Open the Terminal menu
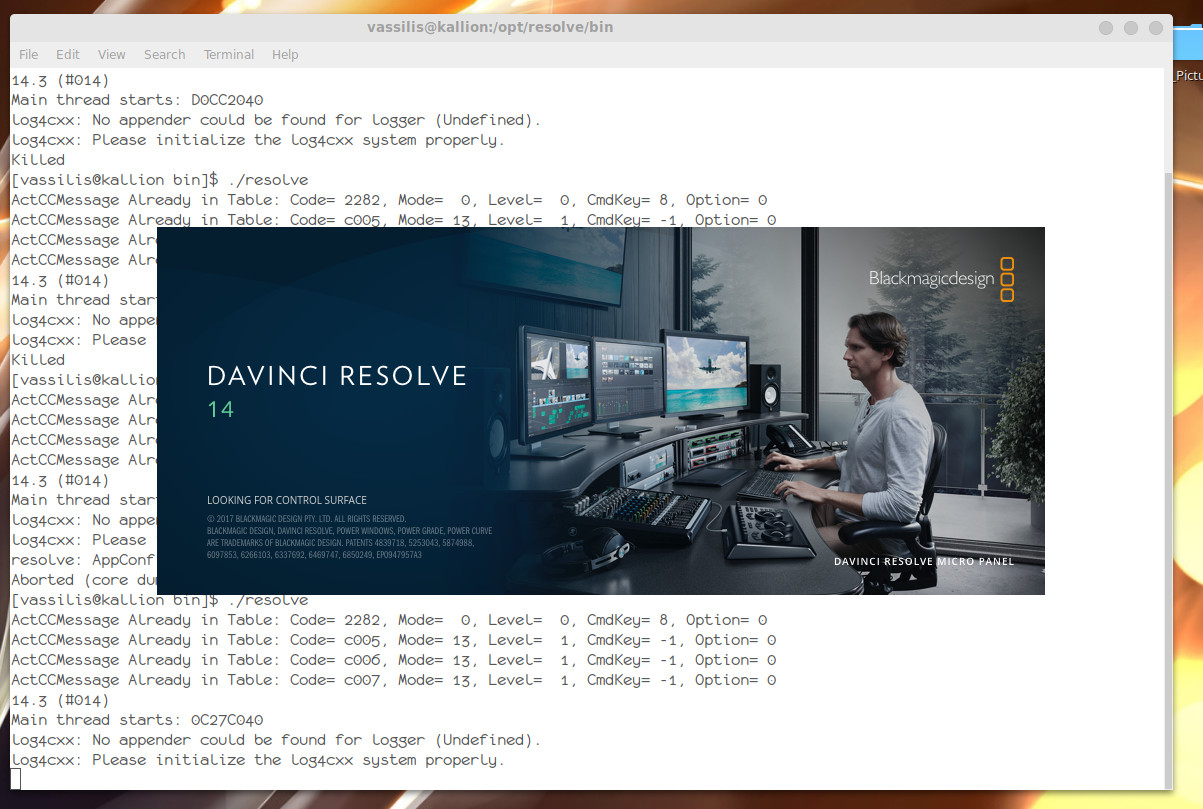Image resolution: width=1203 pixels, height=809 pixels. [229, 54]
